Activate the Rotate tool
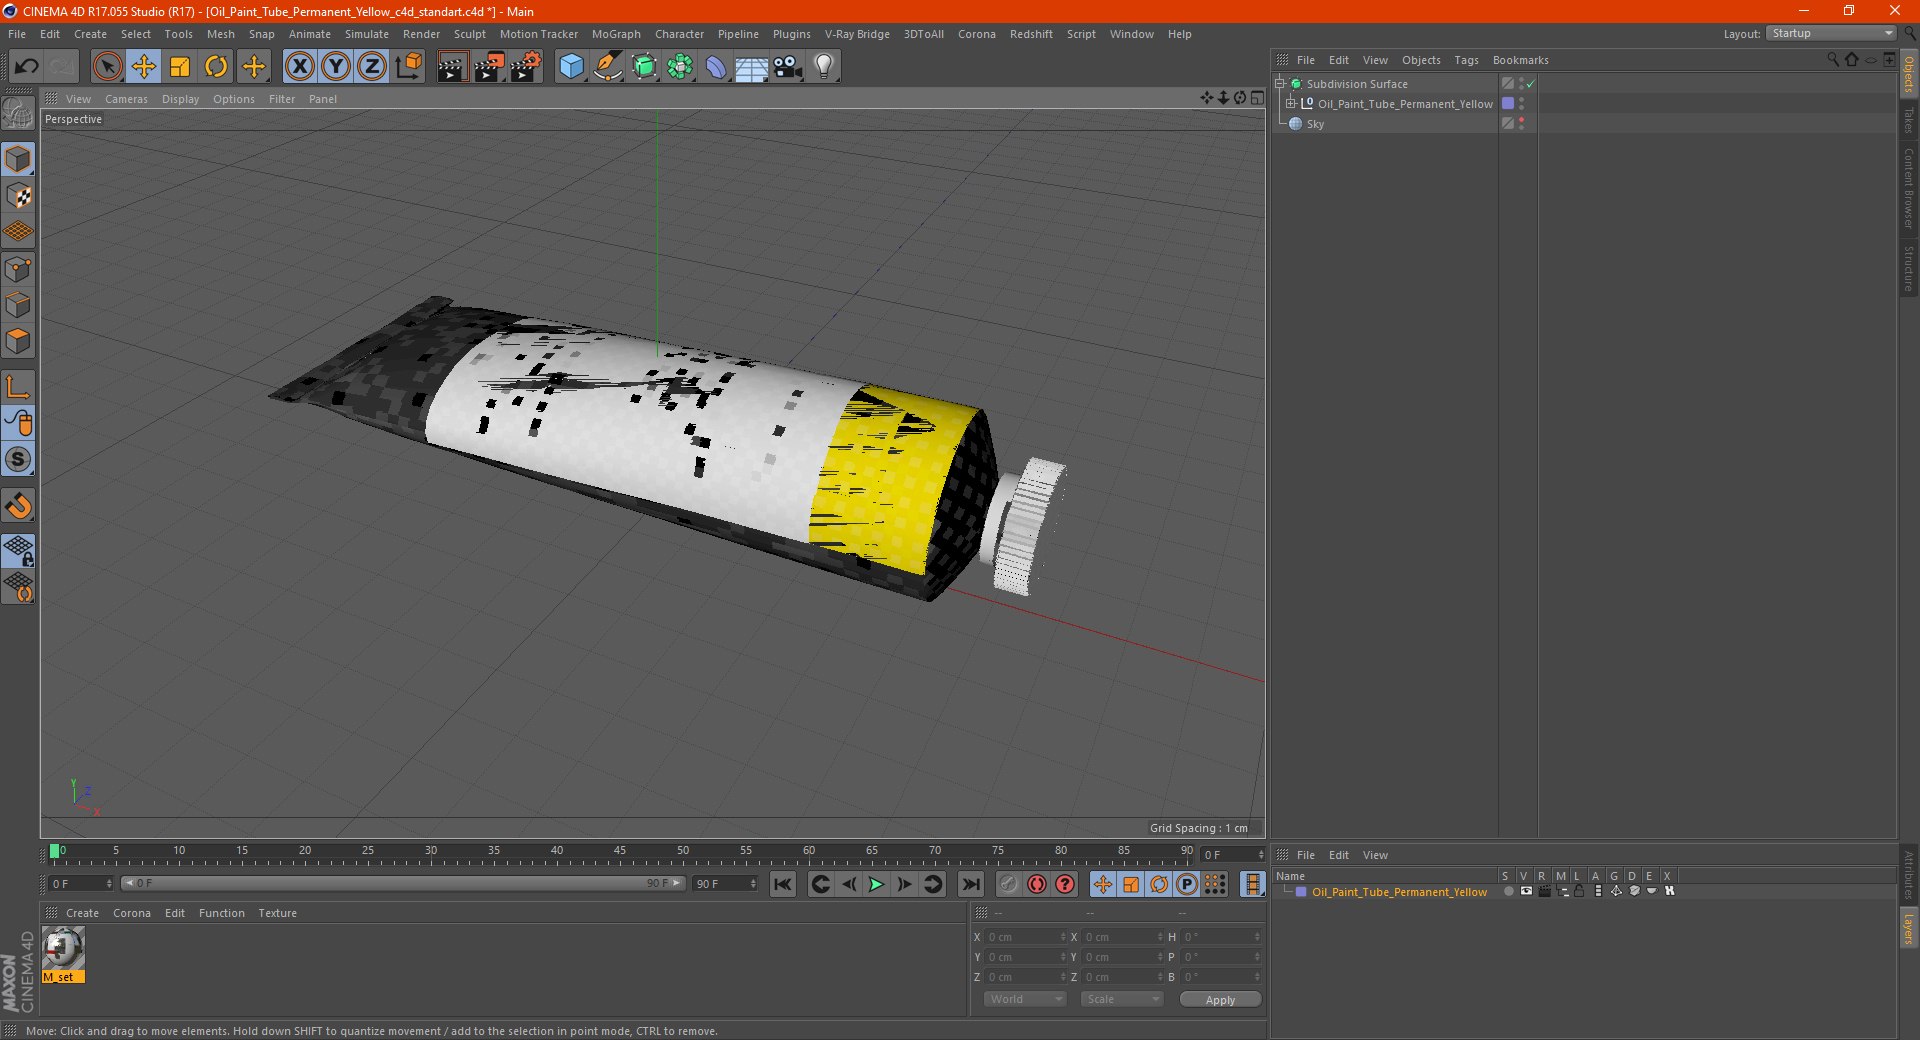Screen dimensions: 1920x1040 click(216, 67)
